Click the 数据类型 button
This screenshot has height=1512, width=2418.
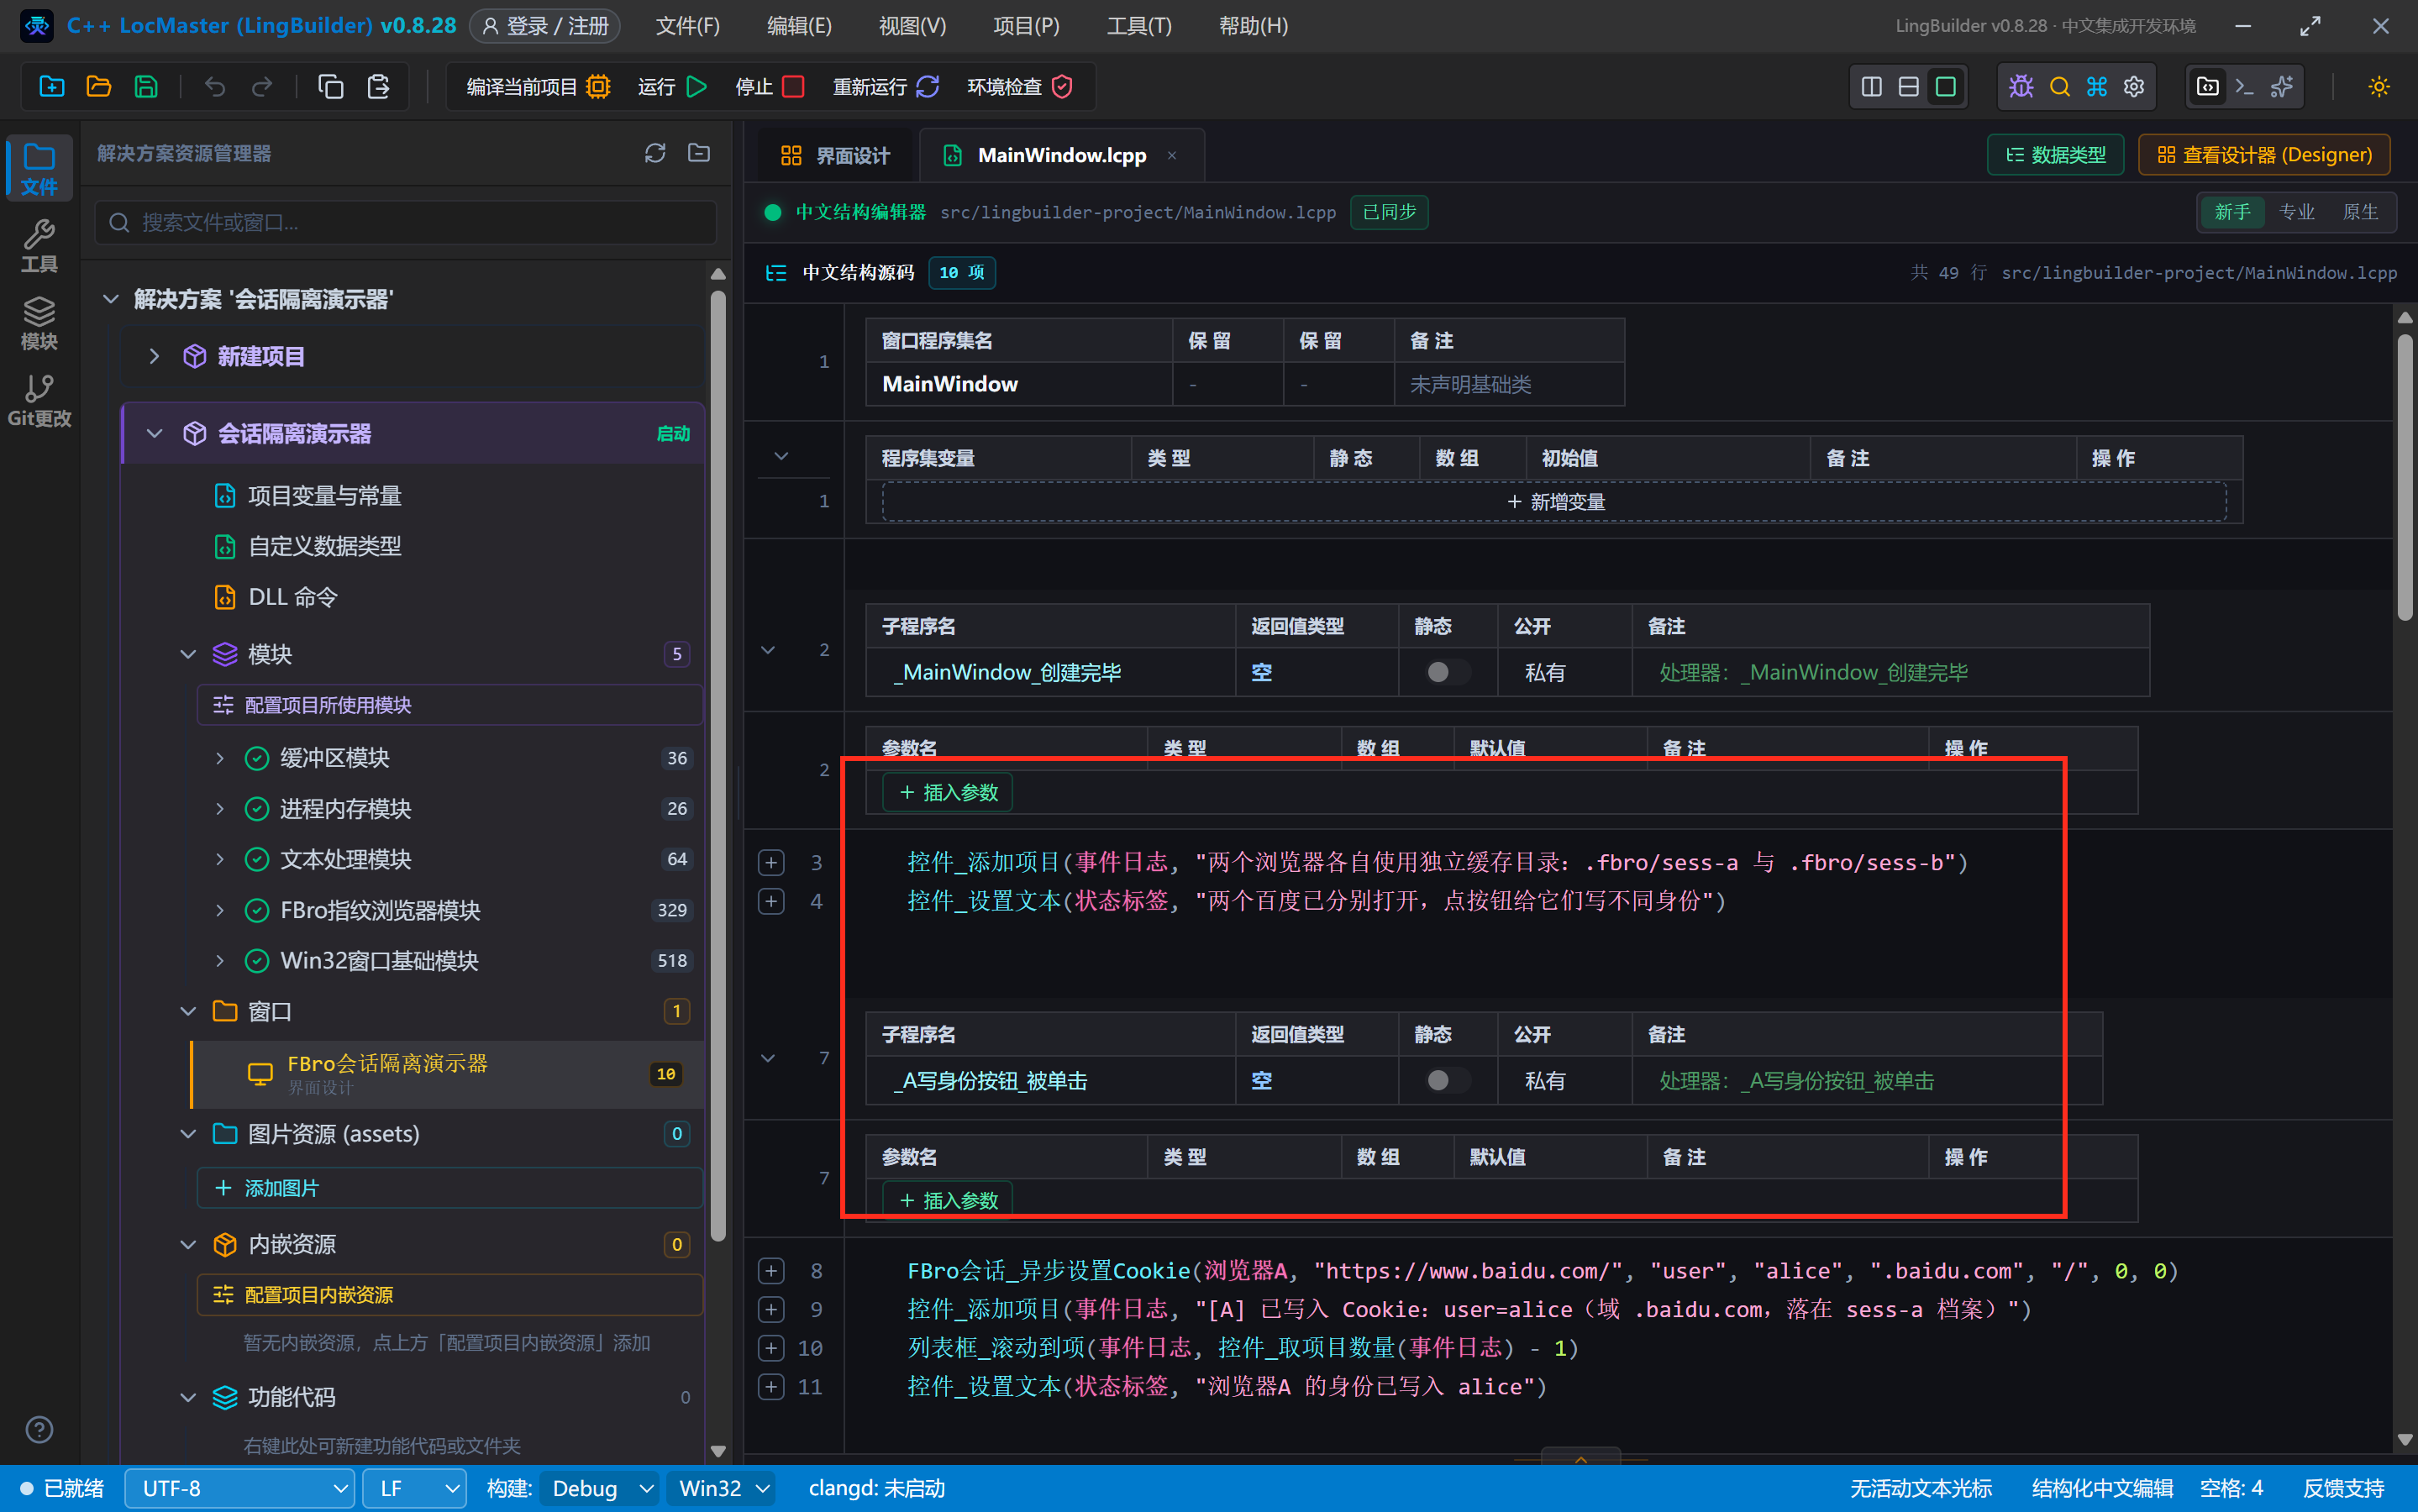(2055, 155)
